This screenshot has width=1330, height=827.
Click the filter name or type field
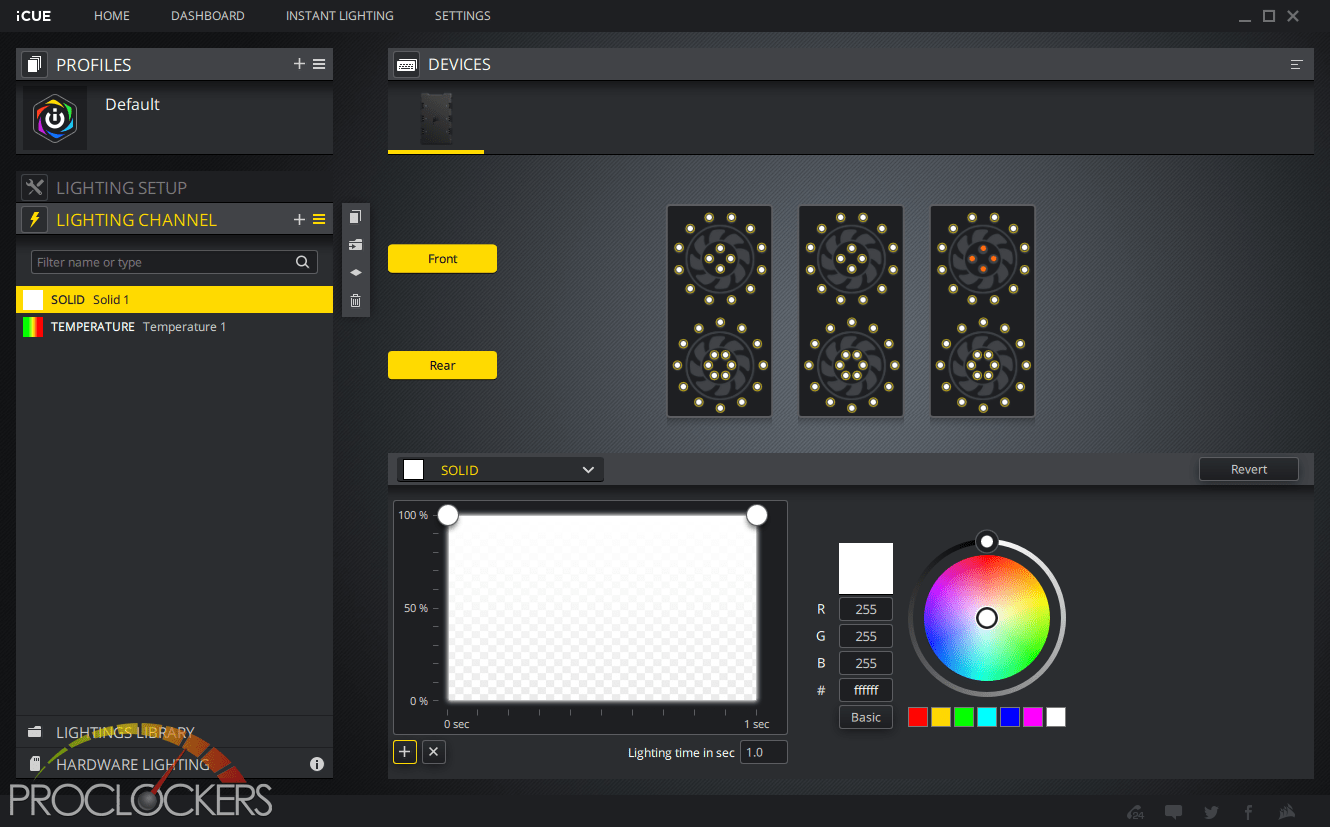tap(175, 262)
